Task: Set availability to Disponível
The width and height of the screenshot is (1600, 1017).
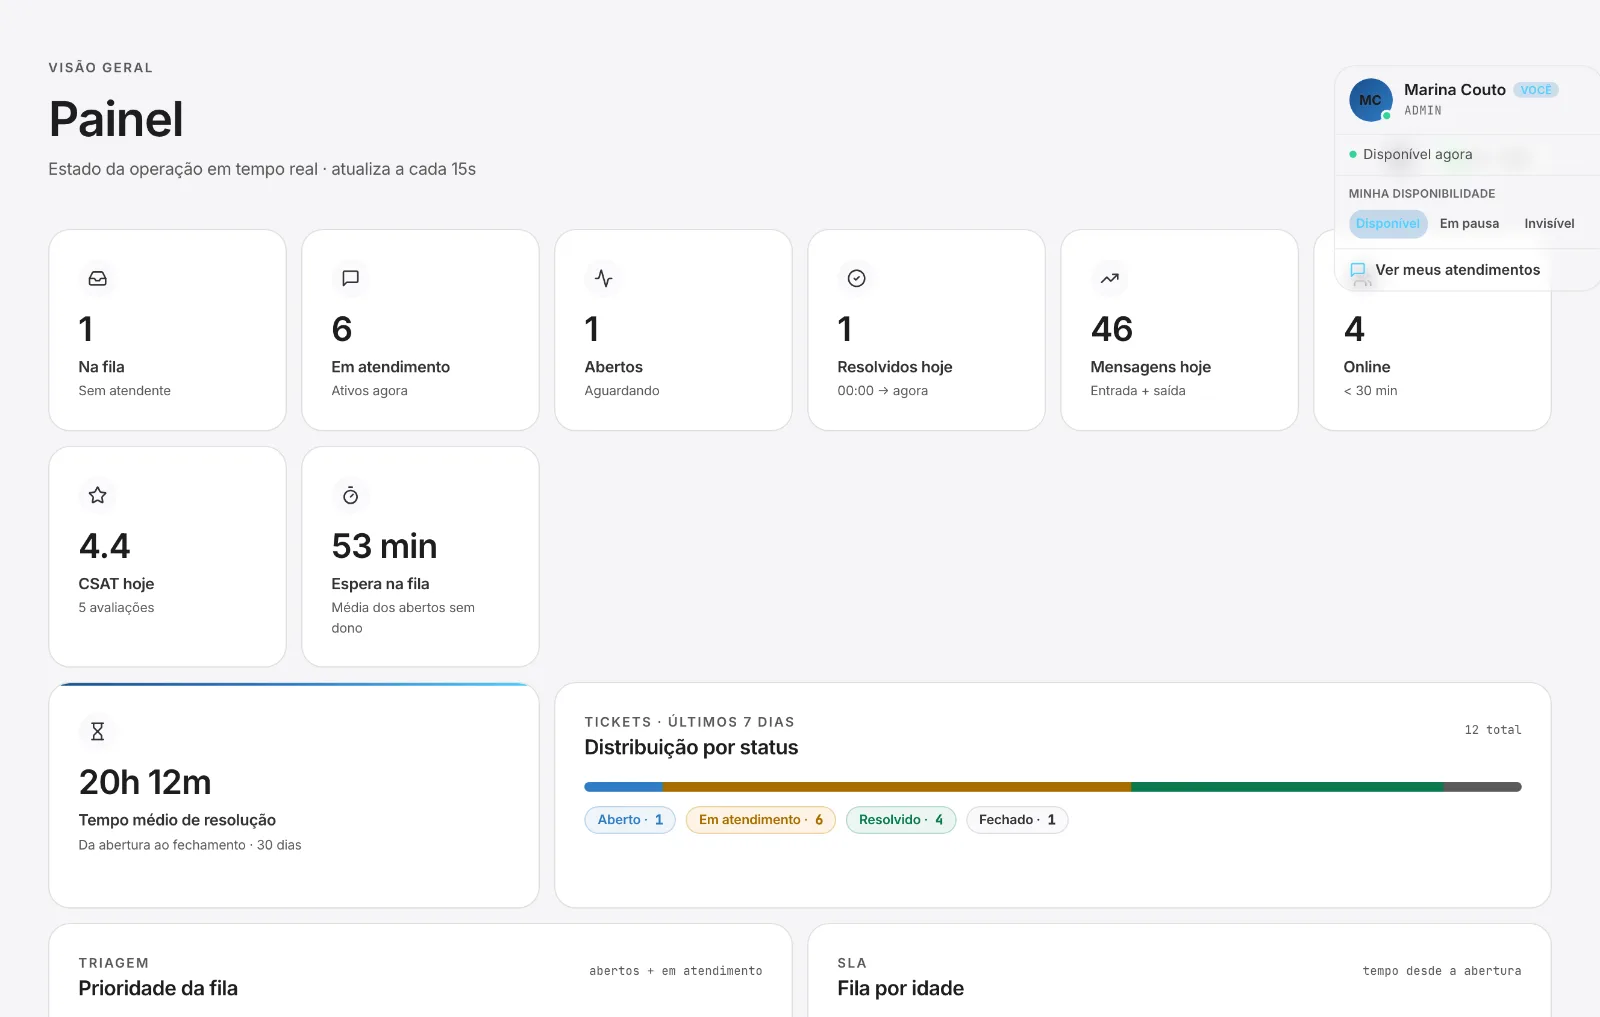Action: point(1388,224)
